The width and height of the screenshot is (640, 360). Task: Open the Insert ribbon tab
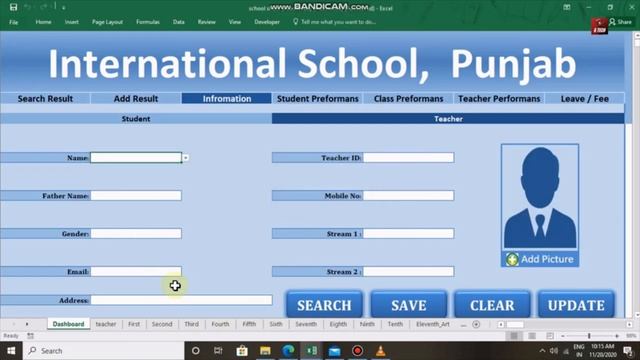pos(71,22)
